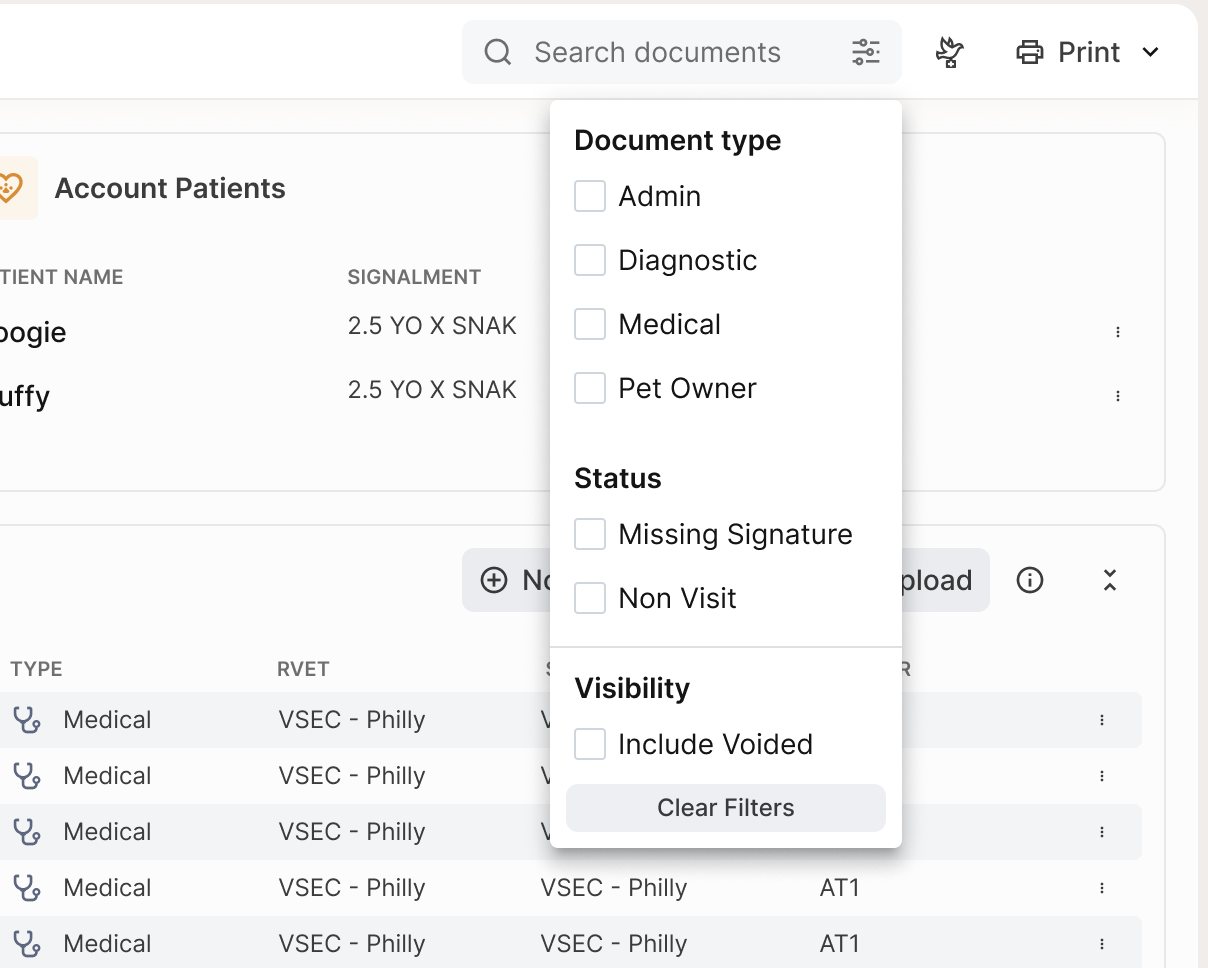Toggle the Missing Signature status checkbox

coord(590,534)
